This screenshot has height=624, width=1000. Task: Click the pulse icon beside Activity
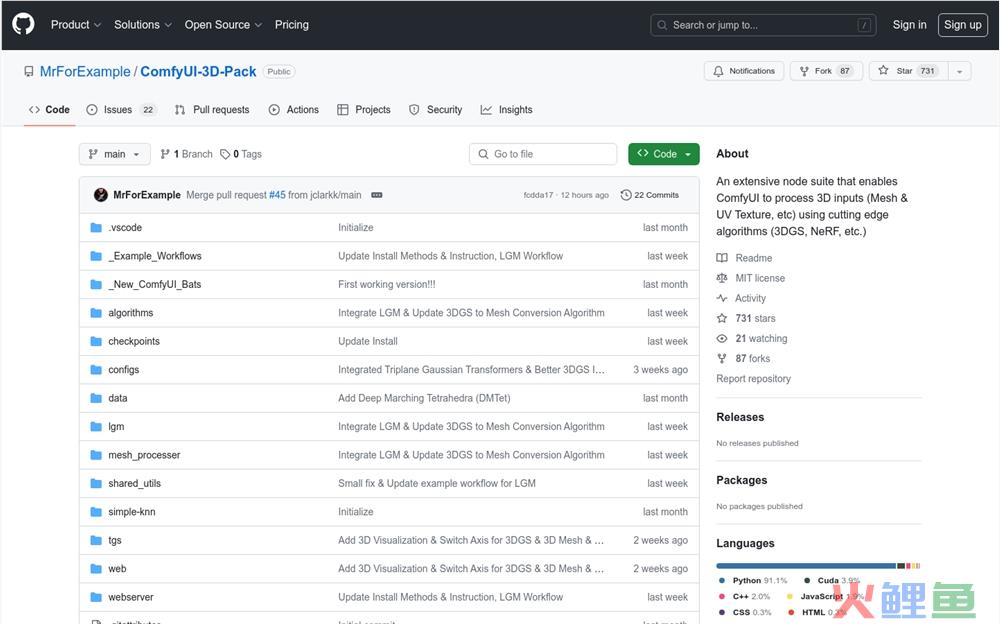coord(722,298)
